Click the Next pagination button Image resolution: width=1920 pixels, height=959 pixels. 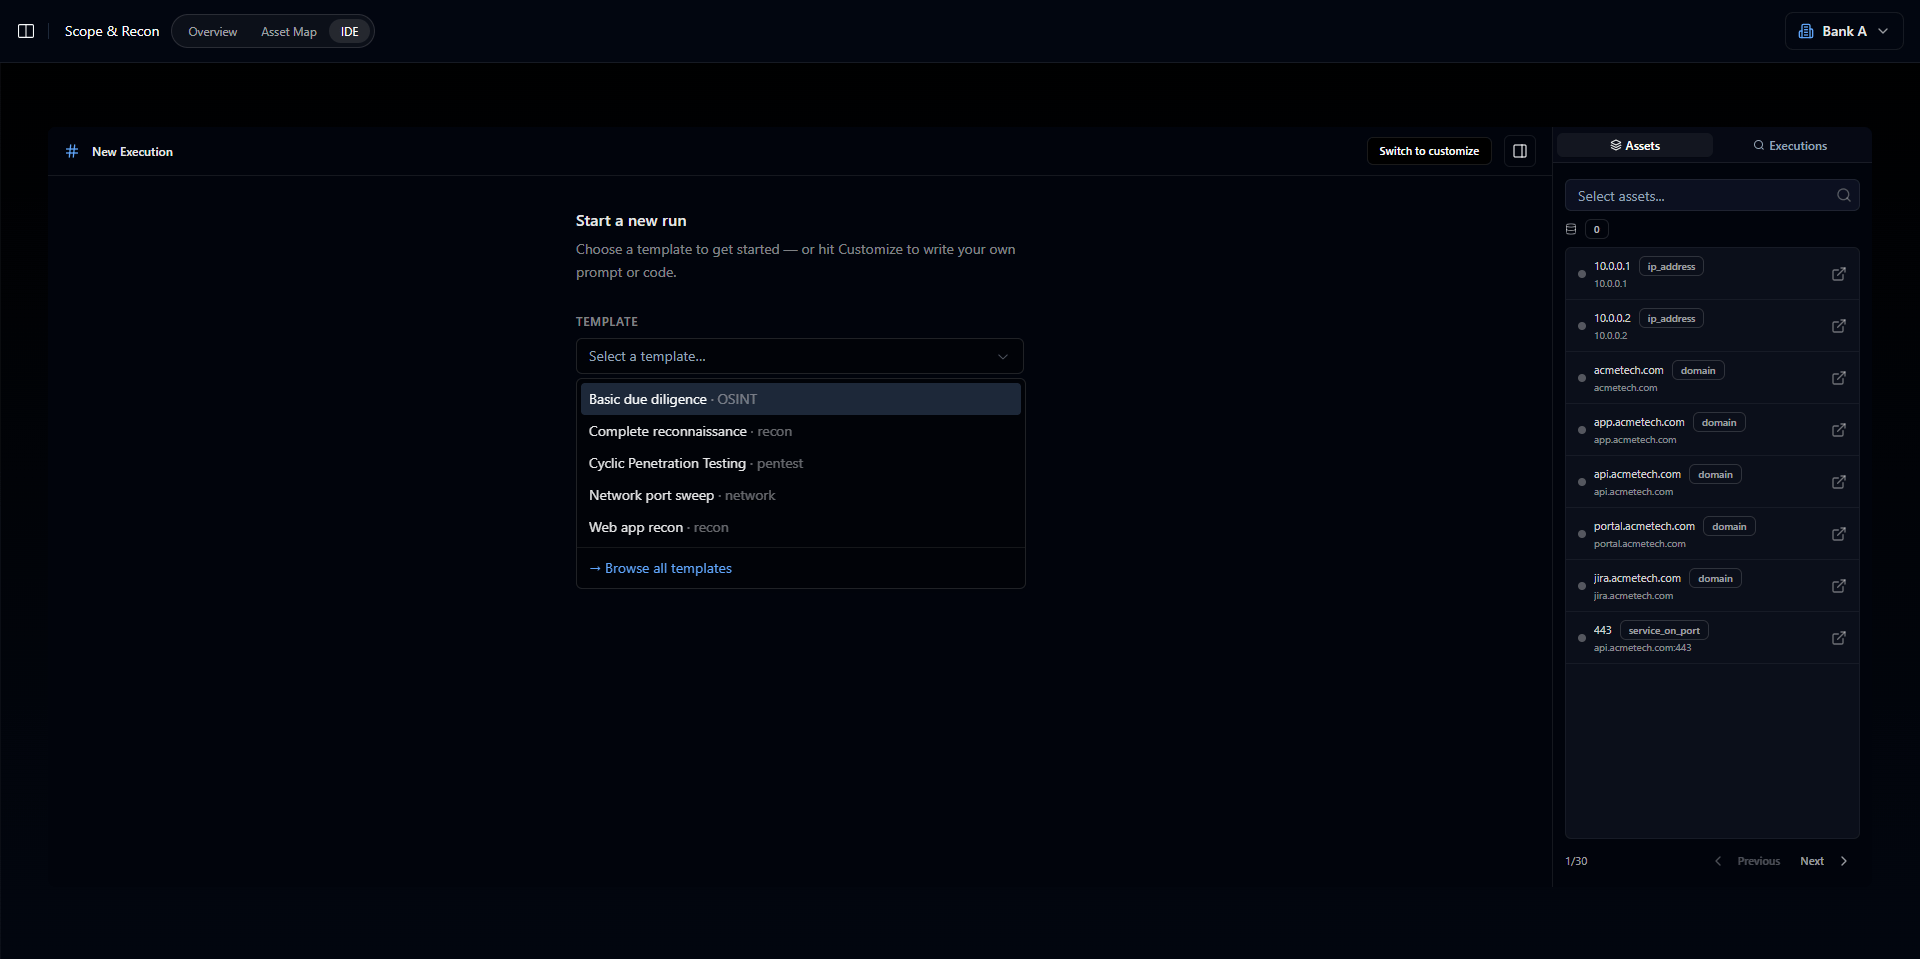click(x=1823, y=861)
